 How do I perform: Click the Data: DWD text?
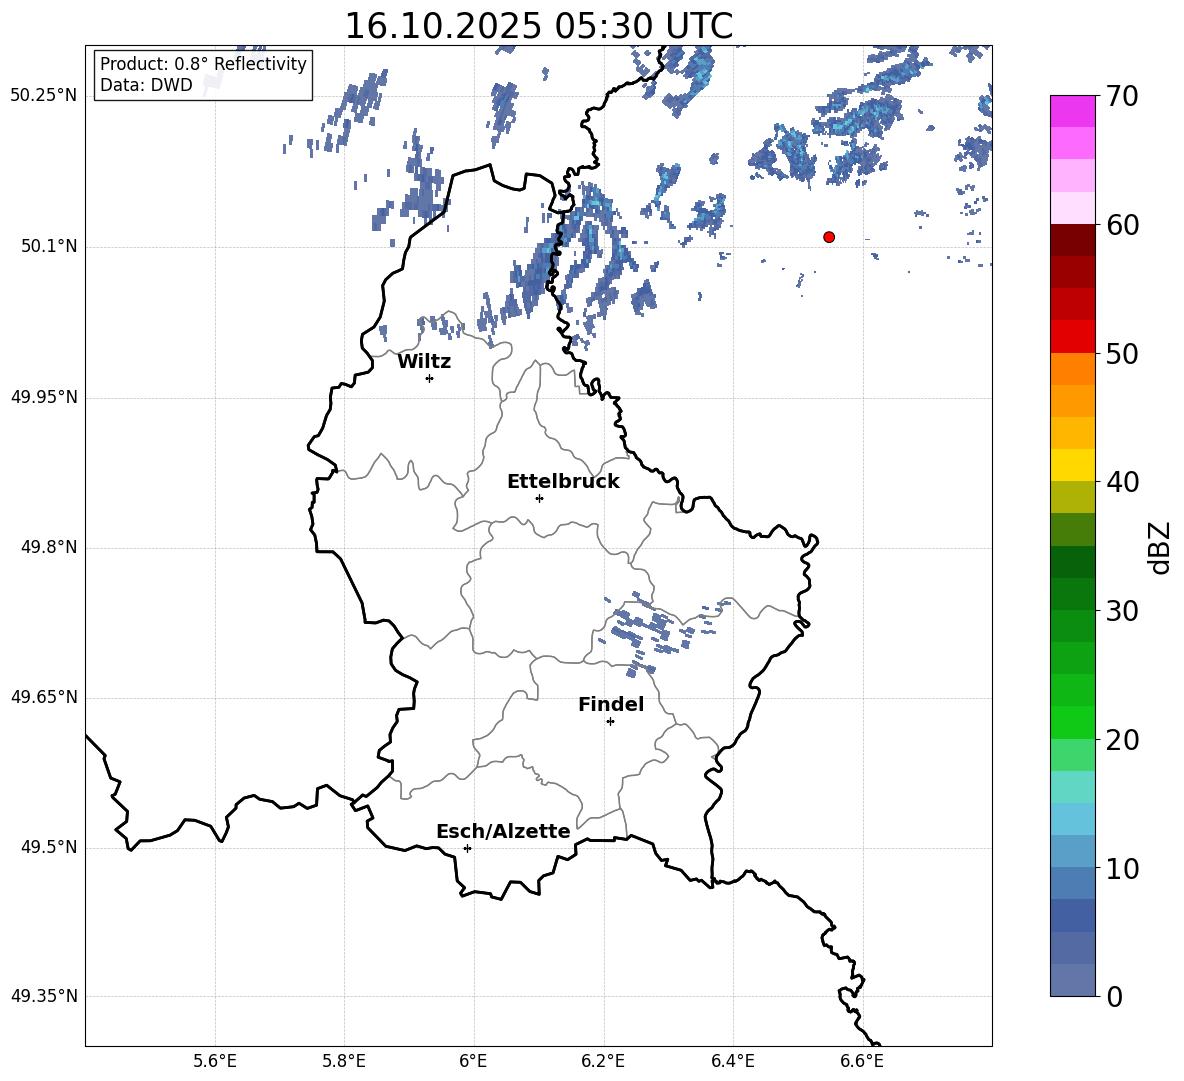[146, 85]
